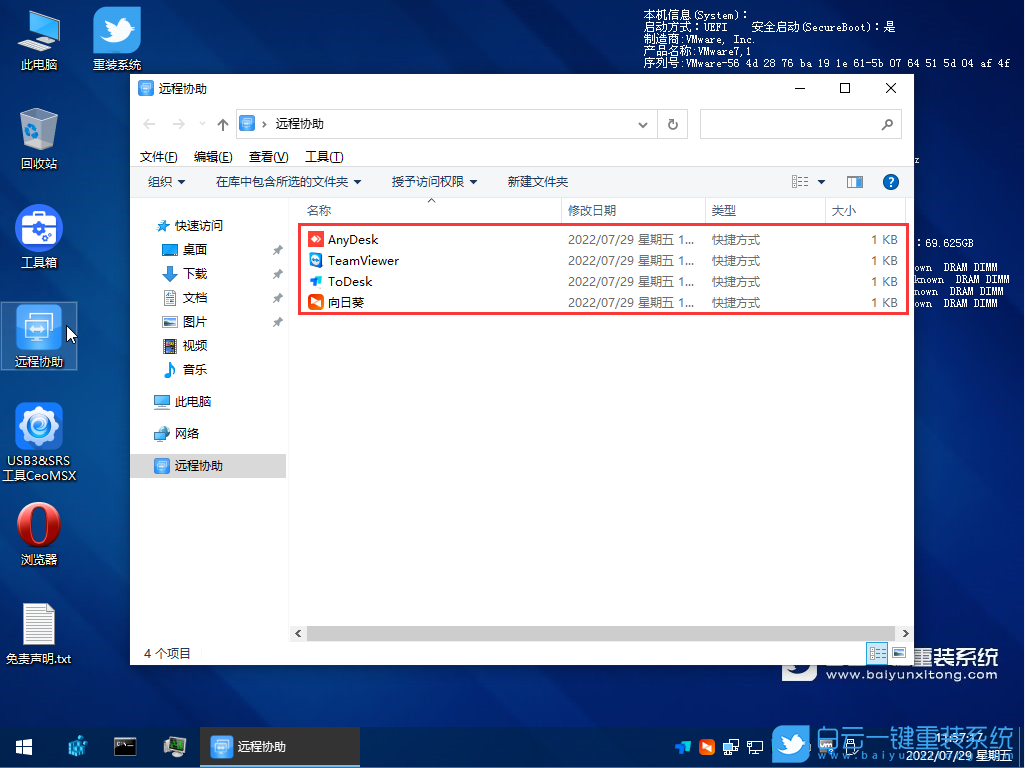Open the AnyDesk shortcut
This screenshot has height=768, width=1025.
(353, 239)
